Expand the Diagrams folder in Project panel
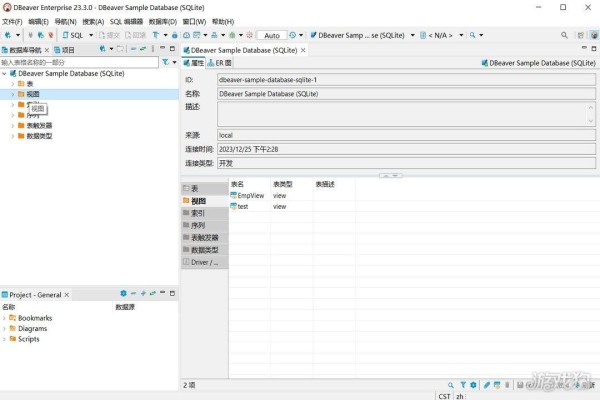This screenshot has width=600, height=400. pos(4,329)
